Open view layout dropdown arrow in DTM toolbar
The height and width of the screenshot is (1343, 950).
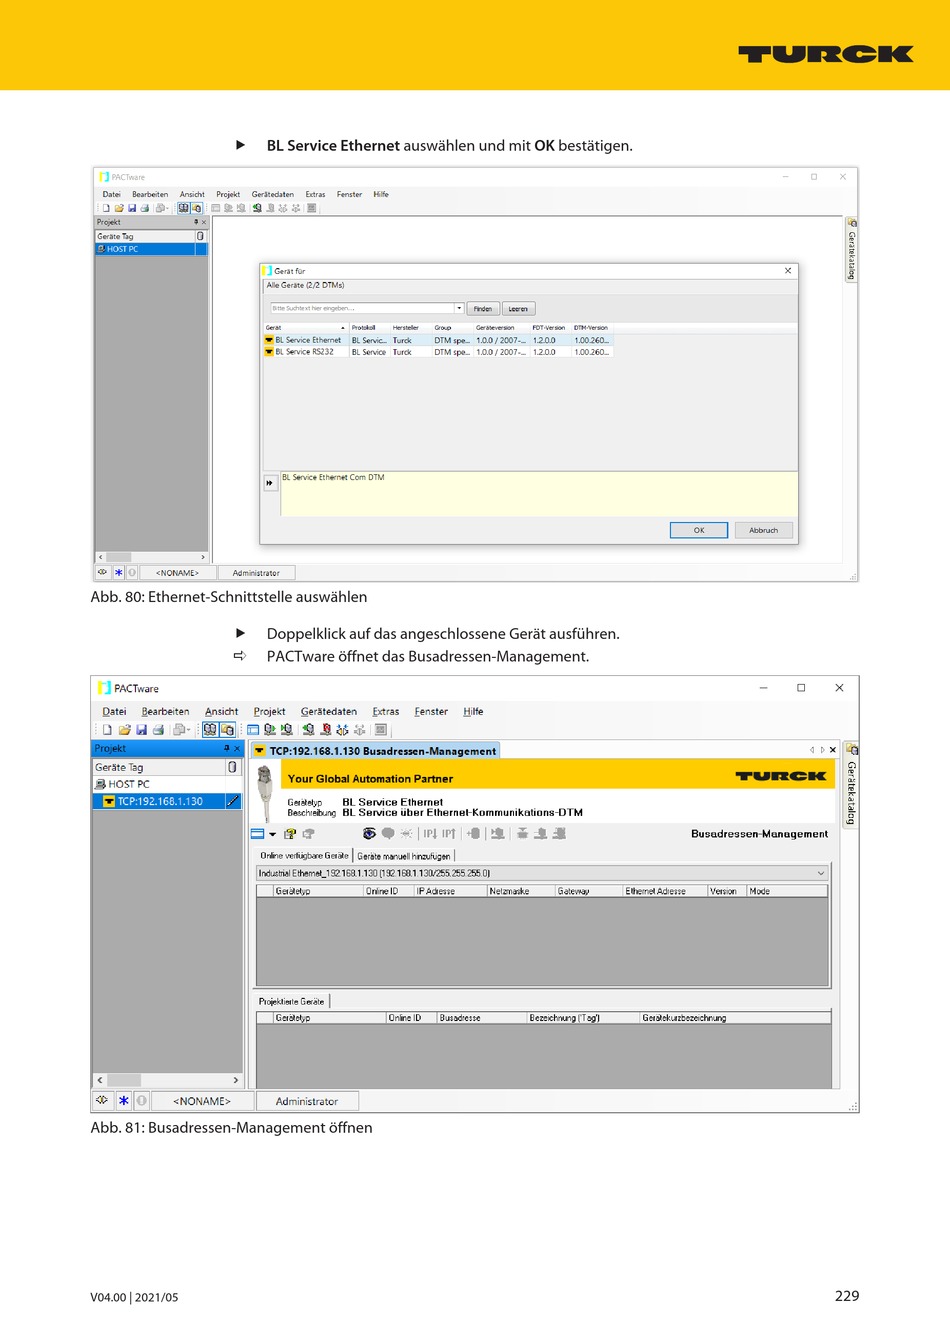[x=272, y=834]
